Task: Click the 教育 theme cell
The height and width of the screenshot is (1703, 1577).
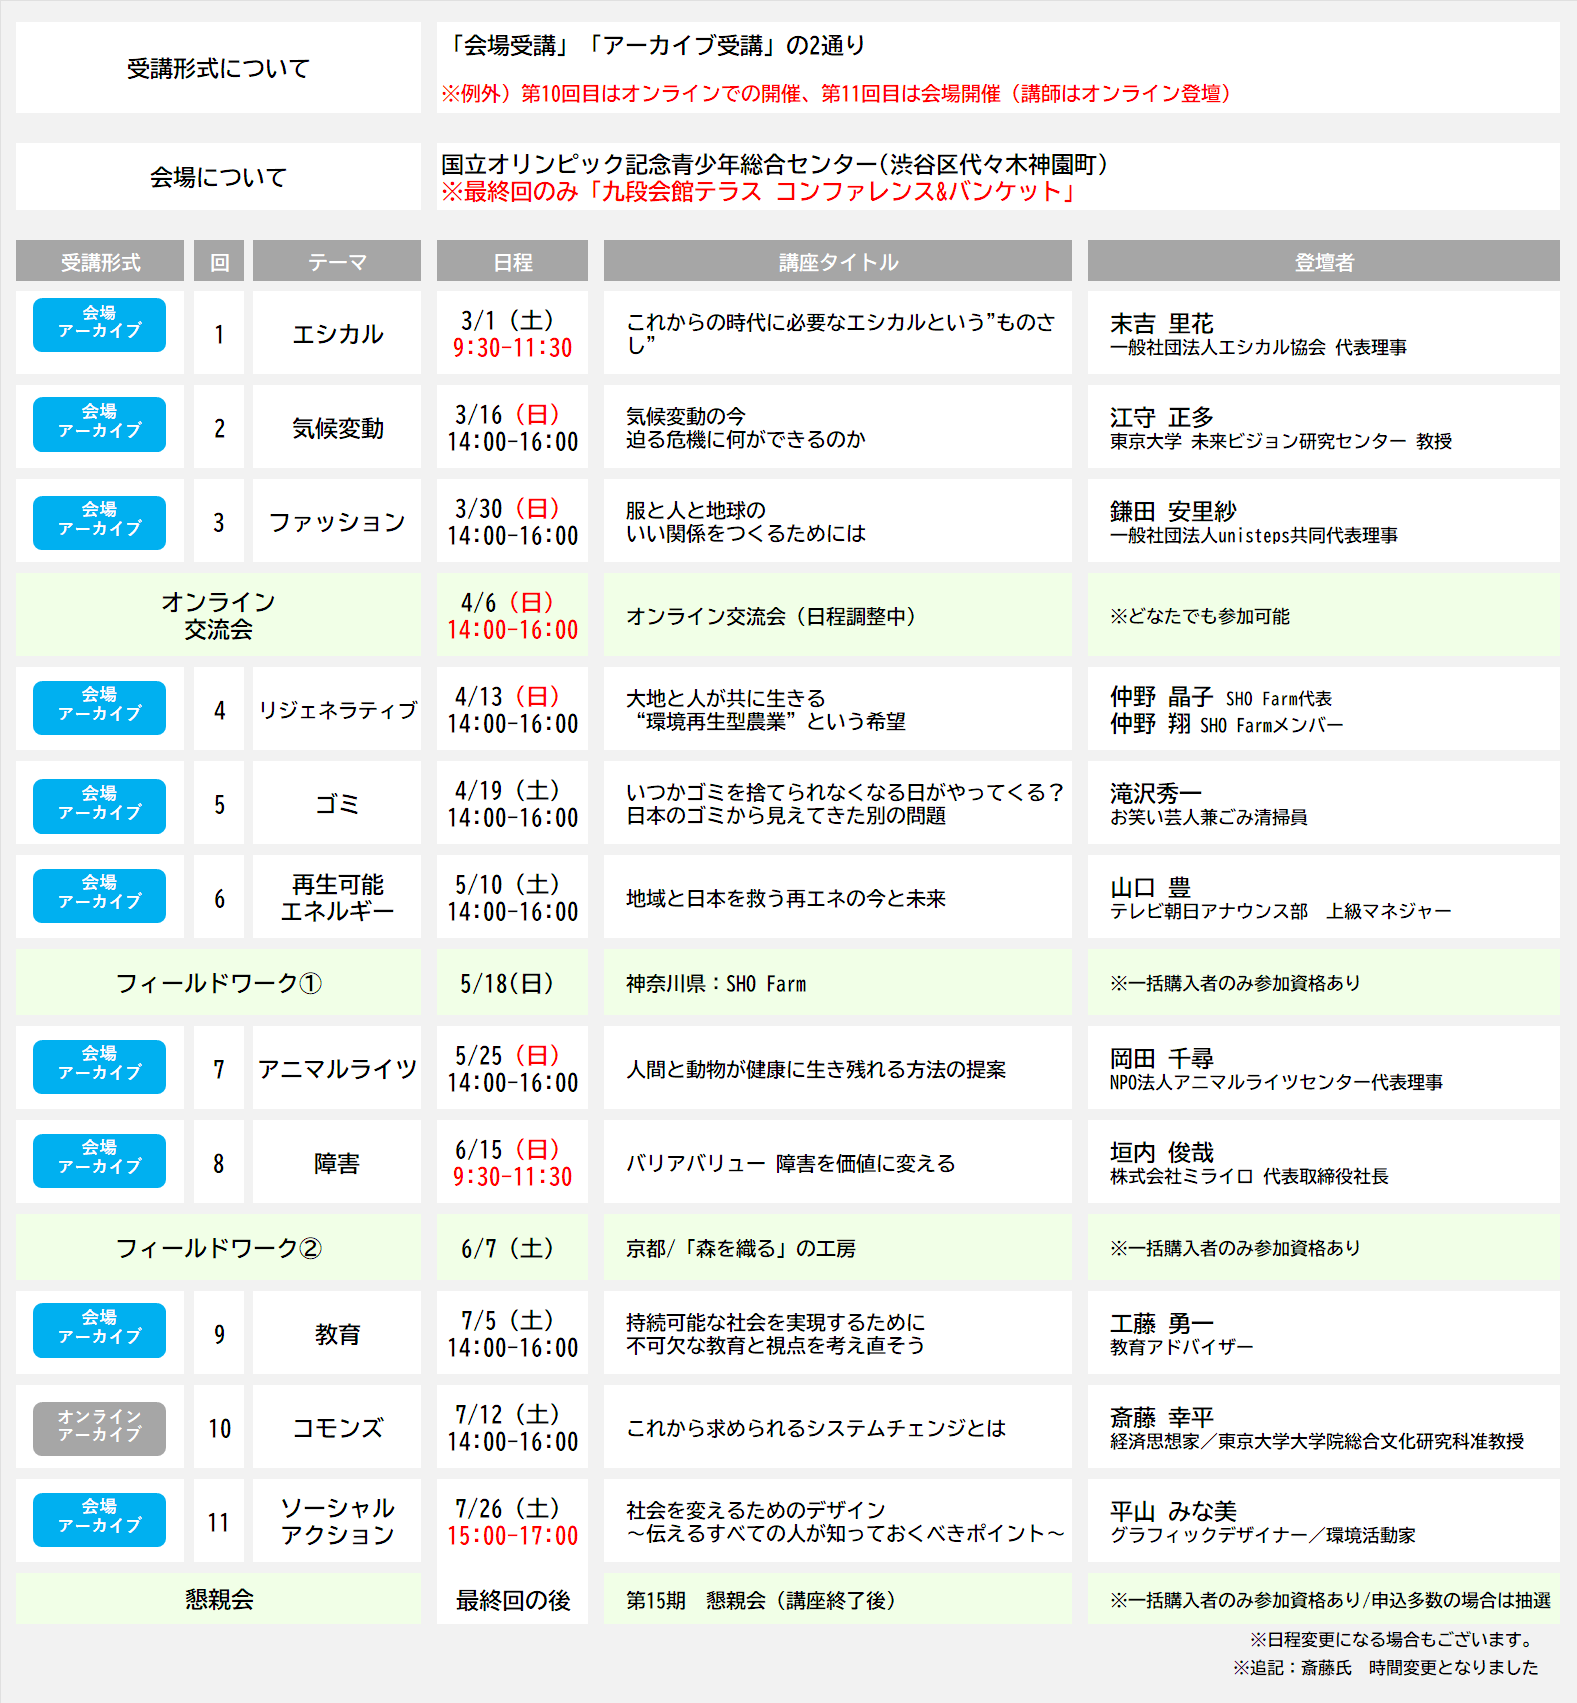Action: click(337, 1333)
